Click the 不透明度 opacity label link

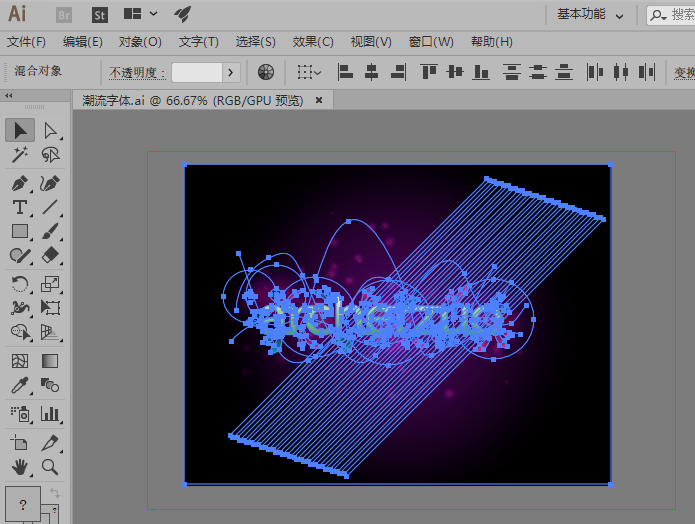pos(134,72)
